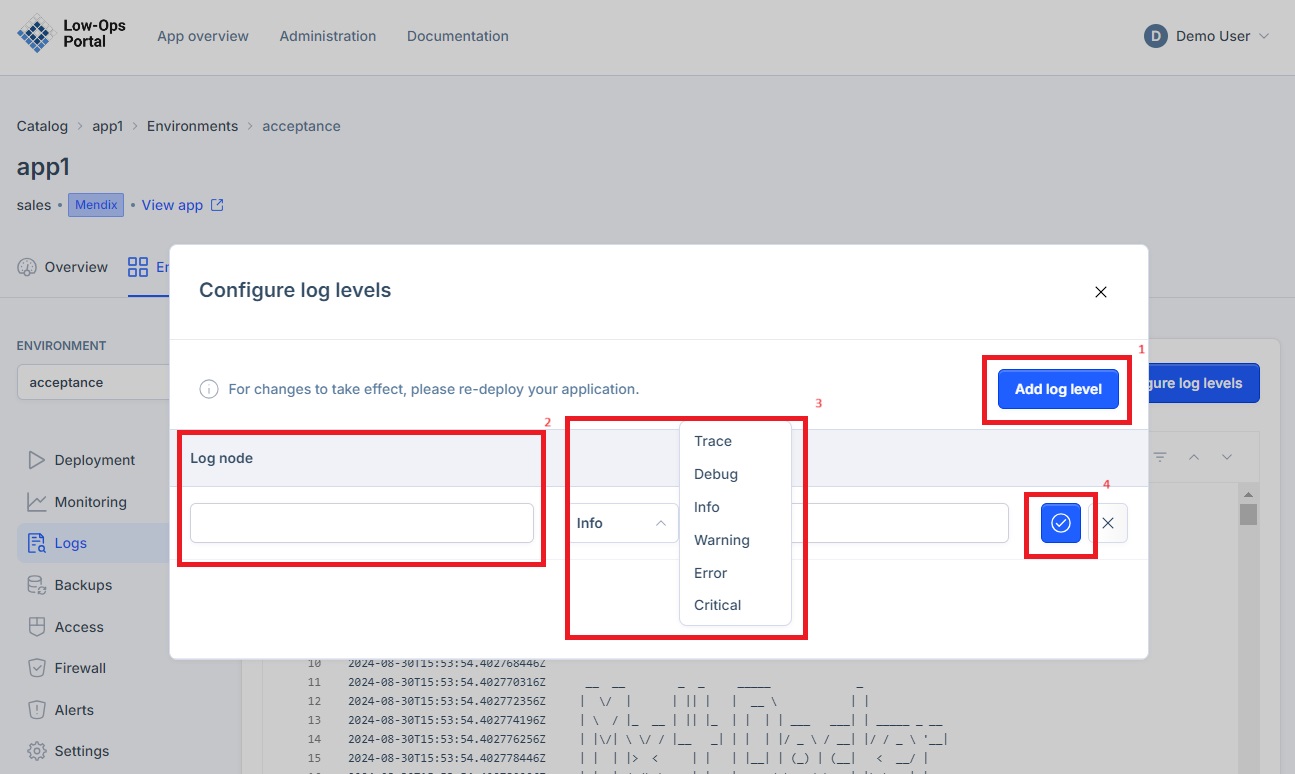Click Environments breadcrumb
The width and height of the screenshot is (1295, 774).
click(x=192, y=126)
